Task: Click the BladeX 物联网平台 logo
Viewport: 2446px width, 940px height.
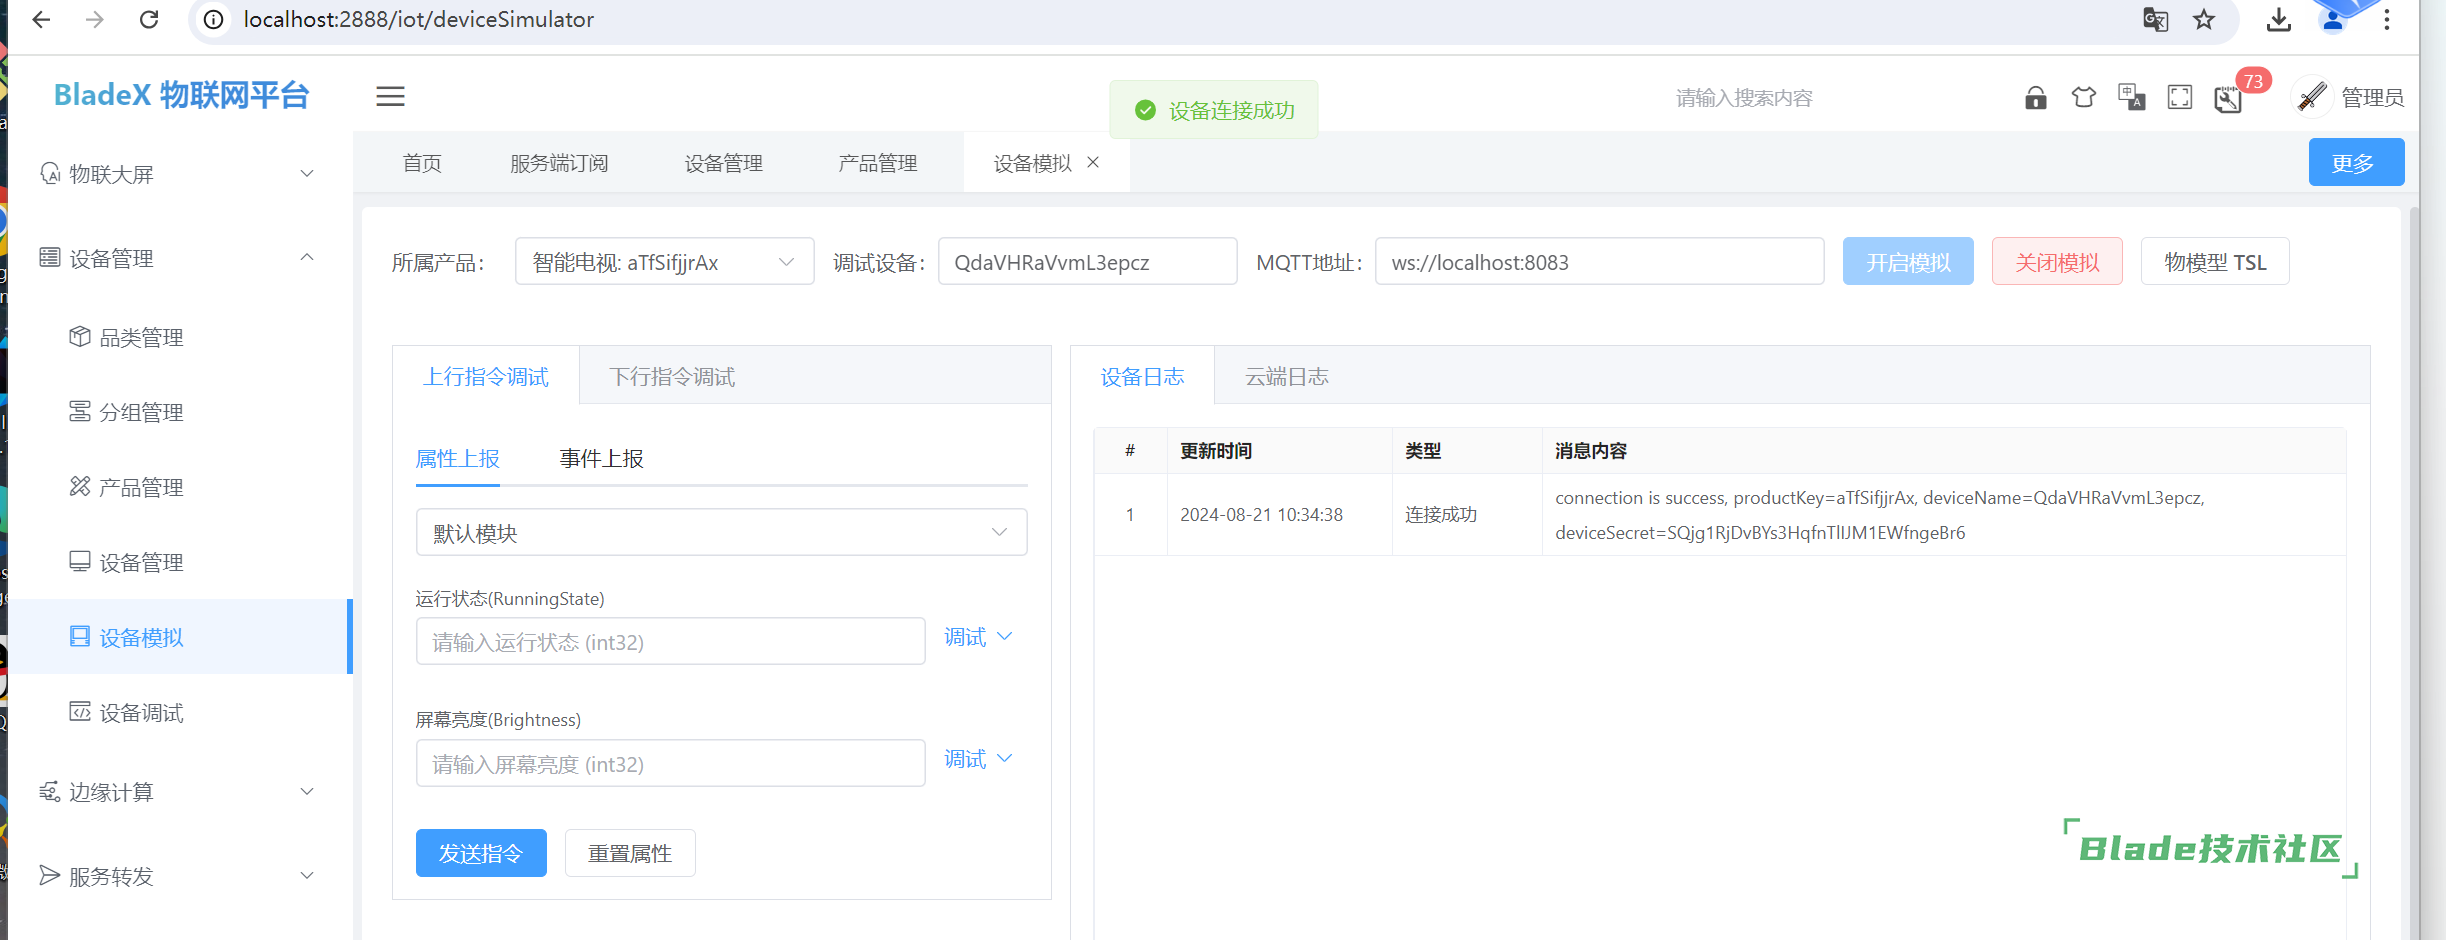Action: (x=181, y=95)
